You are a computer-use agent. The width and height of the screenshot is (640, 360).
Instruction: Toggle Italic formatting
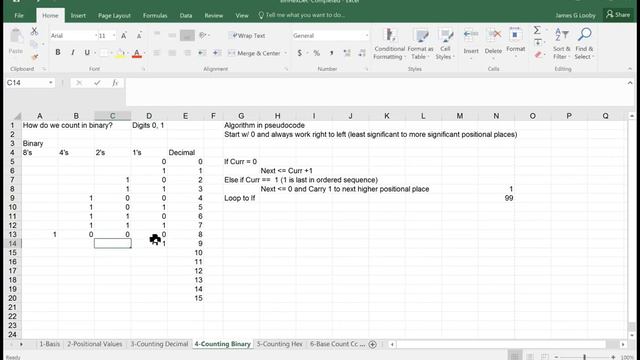click(x=73, y=53)
